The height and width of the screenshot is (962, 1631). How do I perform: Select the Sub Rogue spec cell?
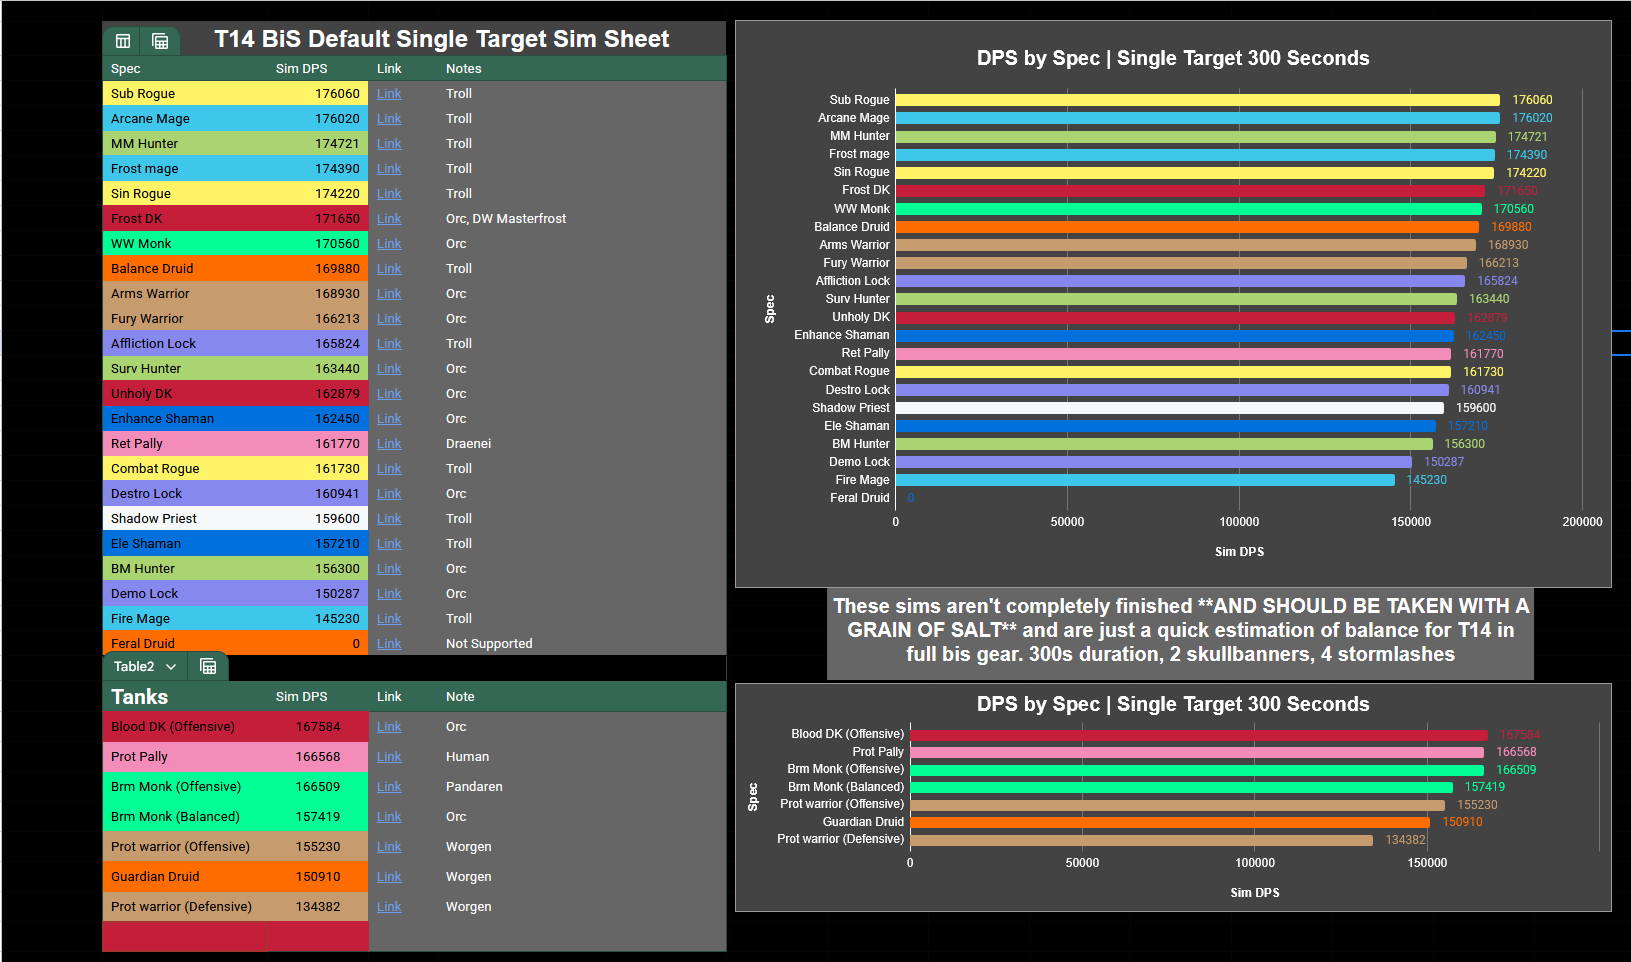(x=184, y=94)
